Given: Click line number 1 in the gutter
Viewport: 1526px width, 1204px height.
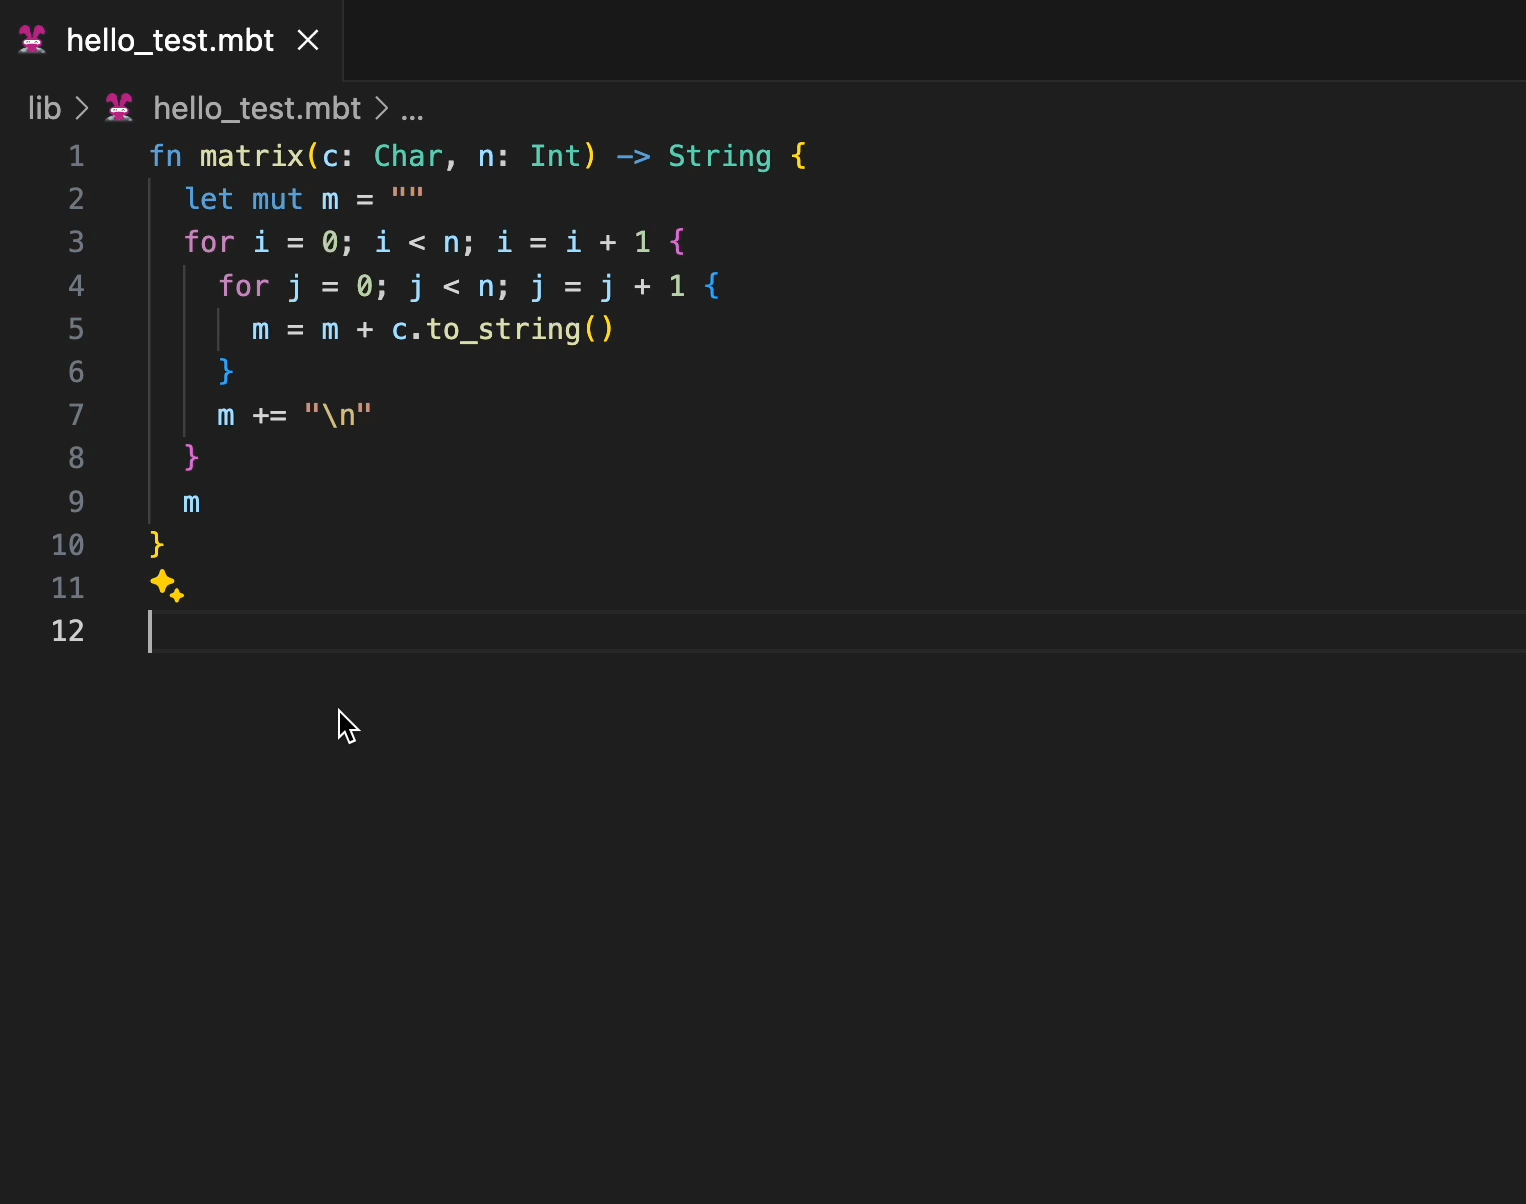Looking at the screenshot, I should coord(76,156).
